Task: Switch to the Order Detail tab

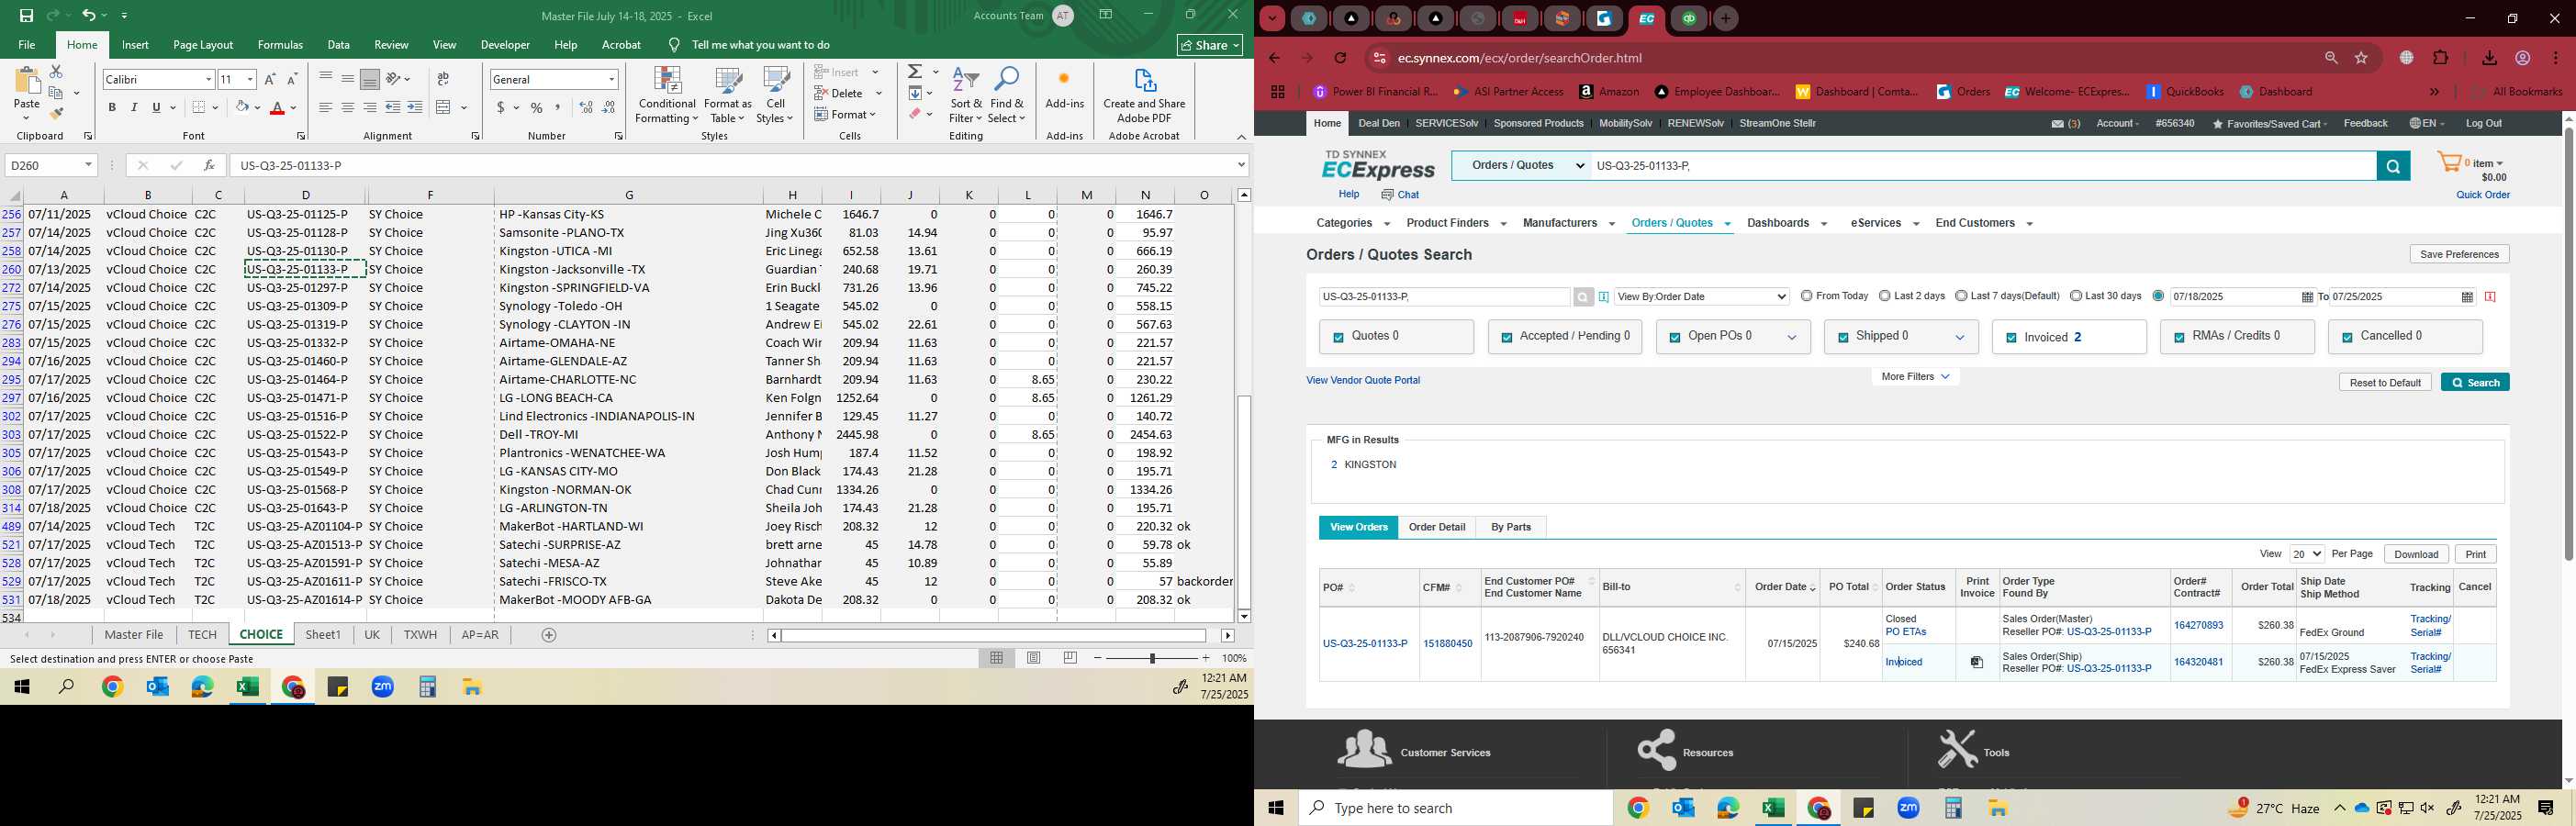Action: point(1437,527)
